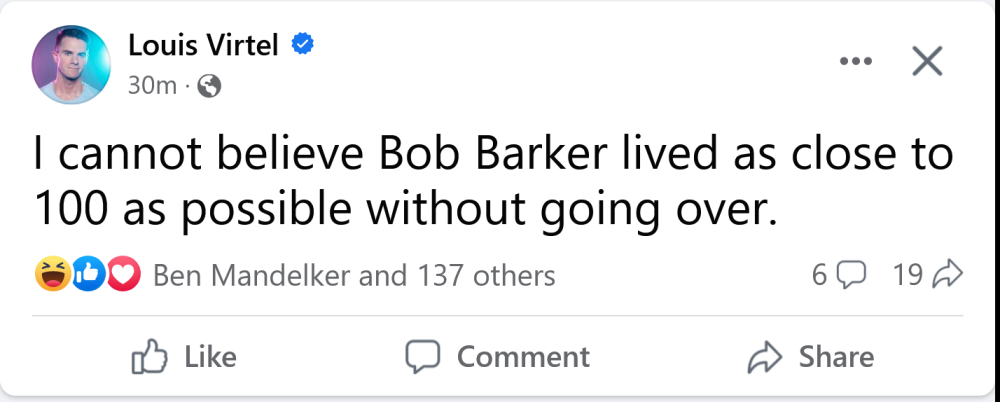View Ben Mandelker and 137 others reactions
This screenshot has width=1000, height=402.
point(354,275)
